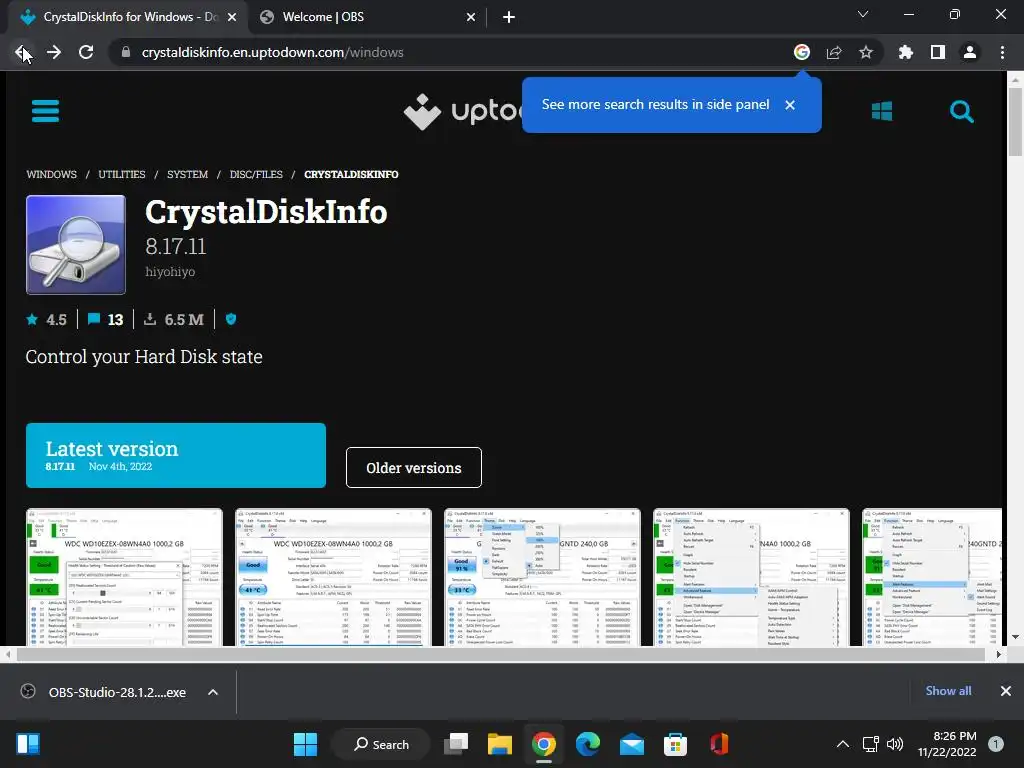The width and height of the screenshot is (1024, 768).
Task: Open Microsoft Edge from taskbar
Action: coord(588,744)
